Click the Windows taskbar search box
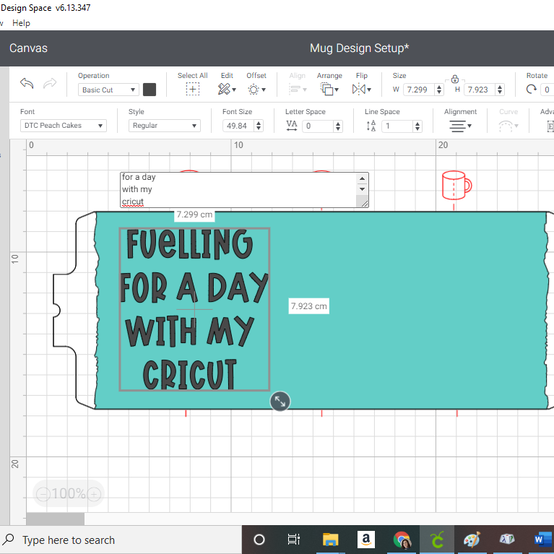The height and width of the screenshot is (554, 554). coord(121,540)
